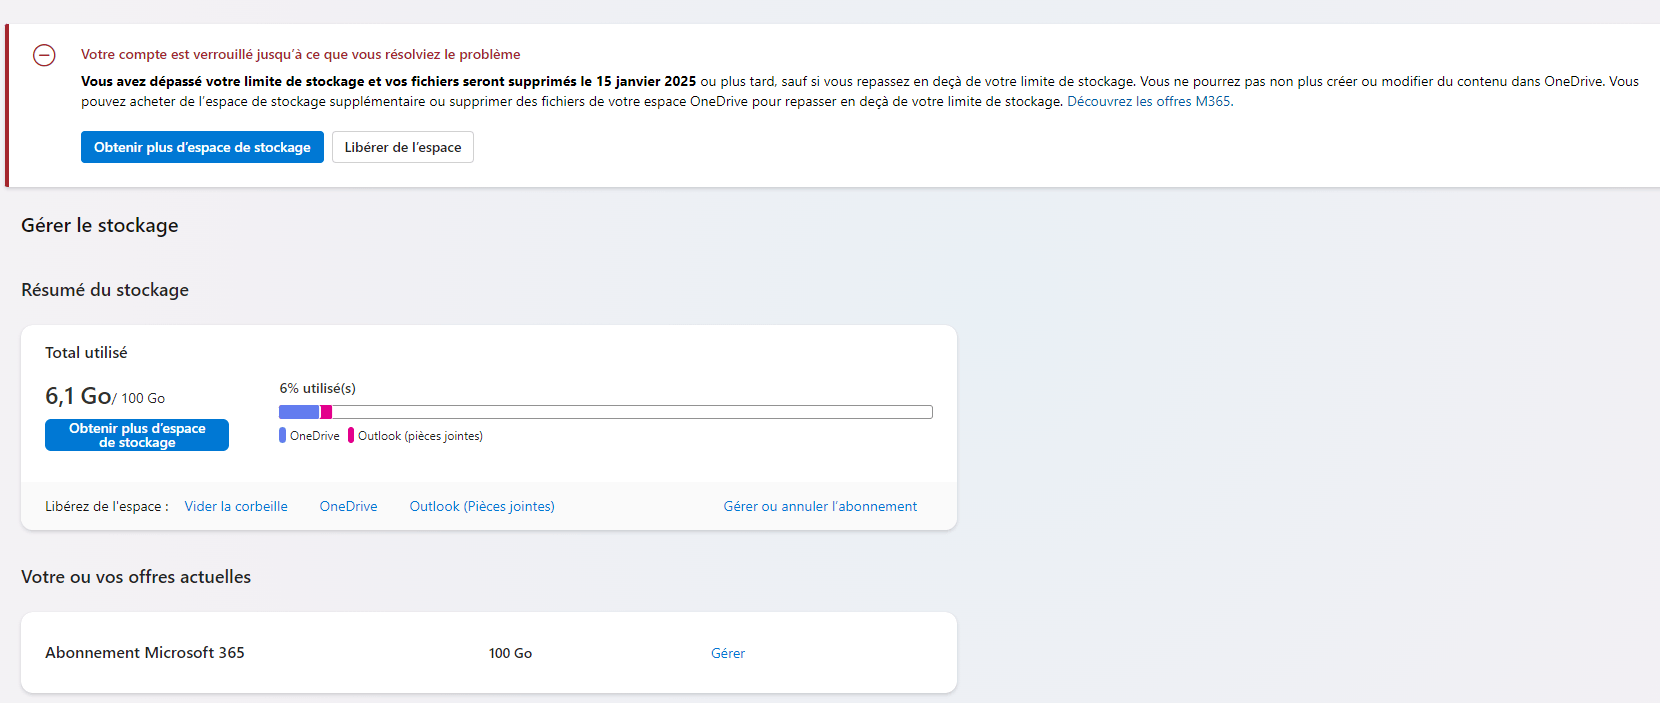Click 'Obtenir plus d'espace de stockage' under 6,1 Go
1660x703 pixels.
tap(137, 435)
